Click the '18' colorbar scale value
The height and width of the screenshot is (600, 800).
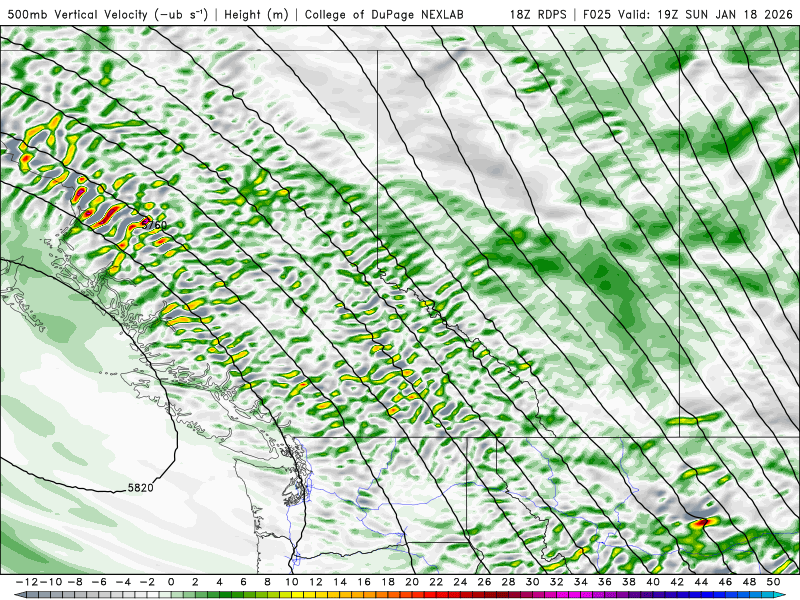point(388,582)
